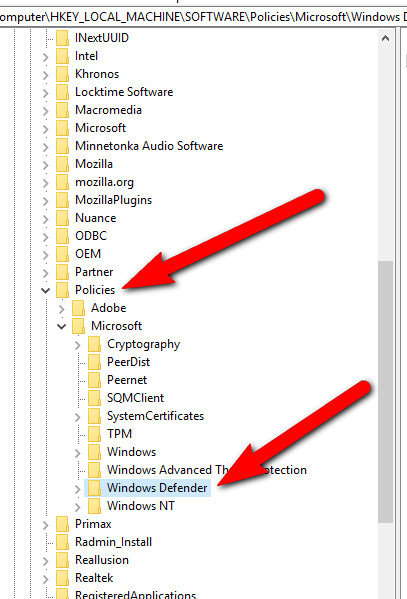The image size is (407, 599).
Task: Expand the Adobe key under Policies
Action: tap(62, 309)
